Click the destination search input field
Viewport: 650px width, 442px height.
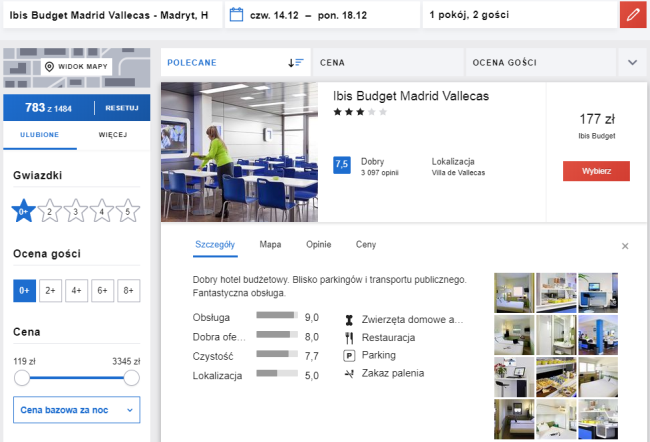pyautogui.click(x=112, y=15)
